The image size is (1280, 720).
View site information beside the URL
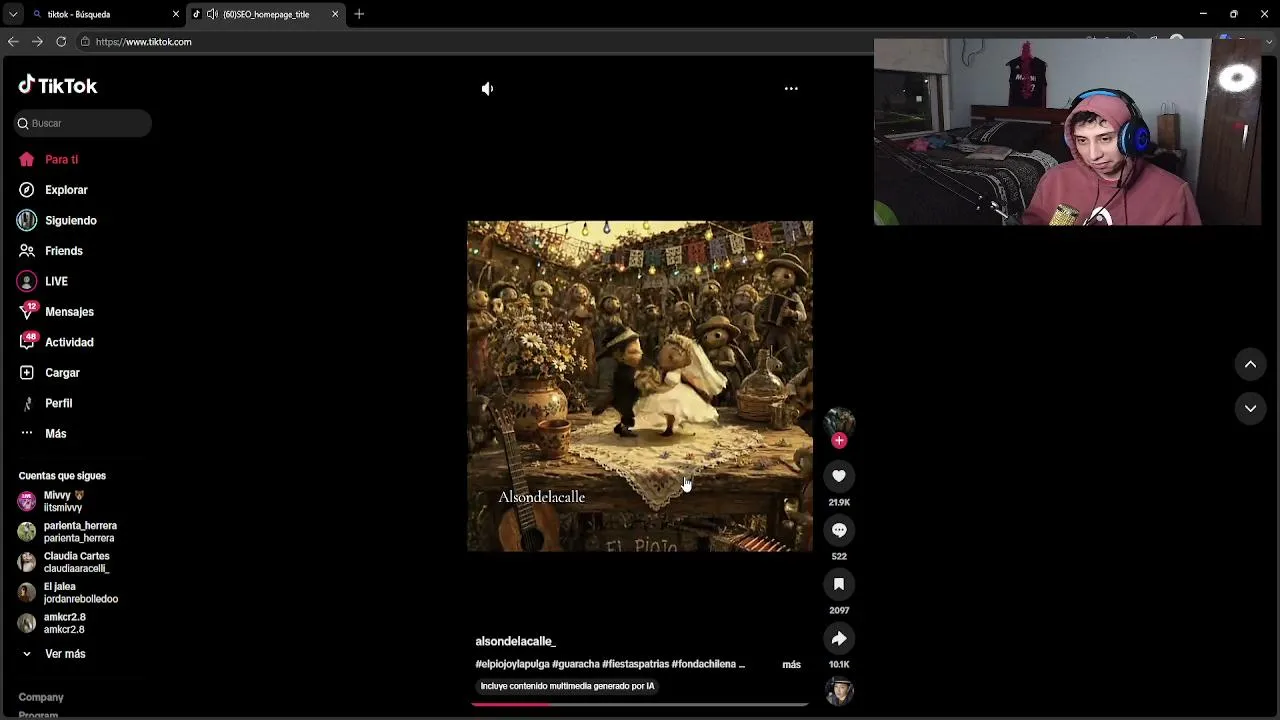pos(85,42)
